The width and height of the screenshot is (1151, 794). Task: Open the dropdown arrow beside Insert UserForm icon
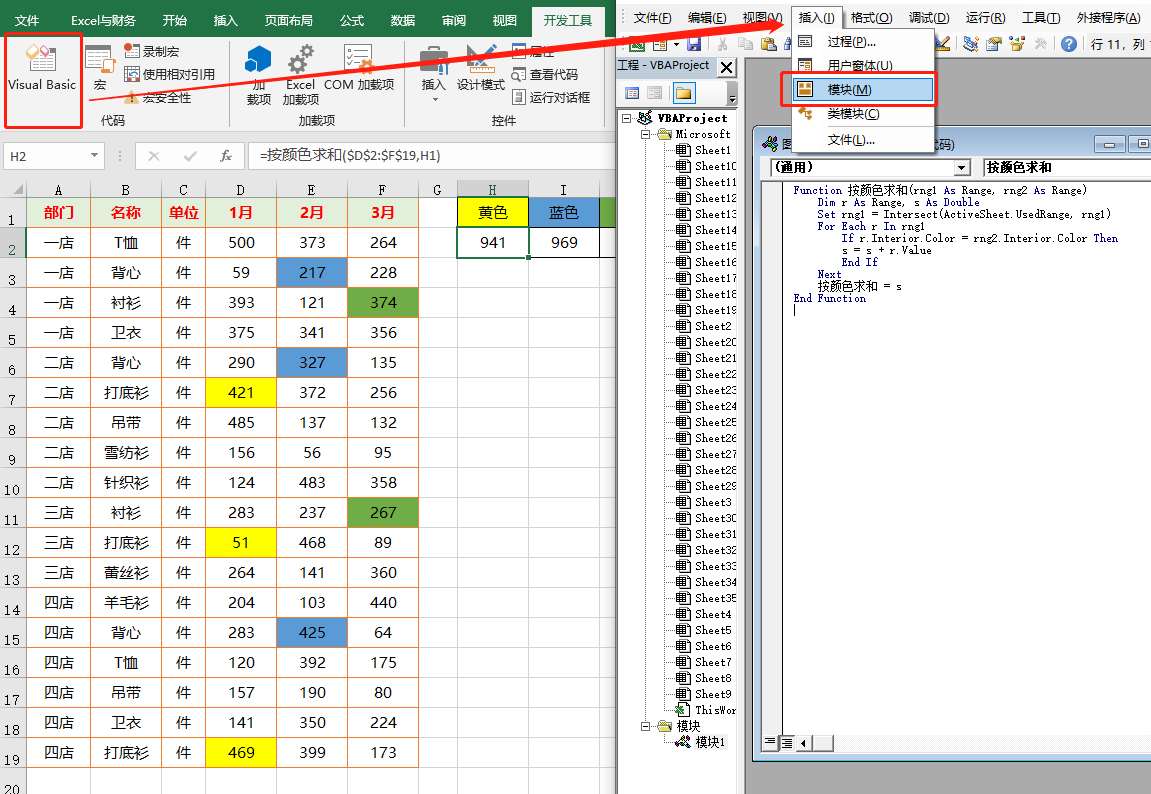coord(675,45)
